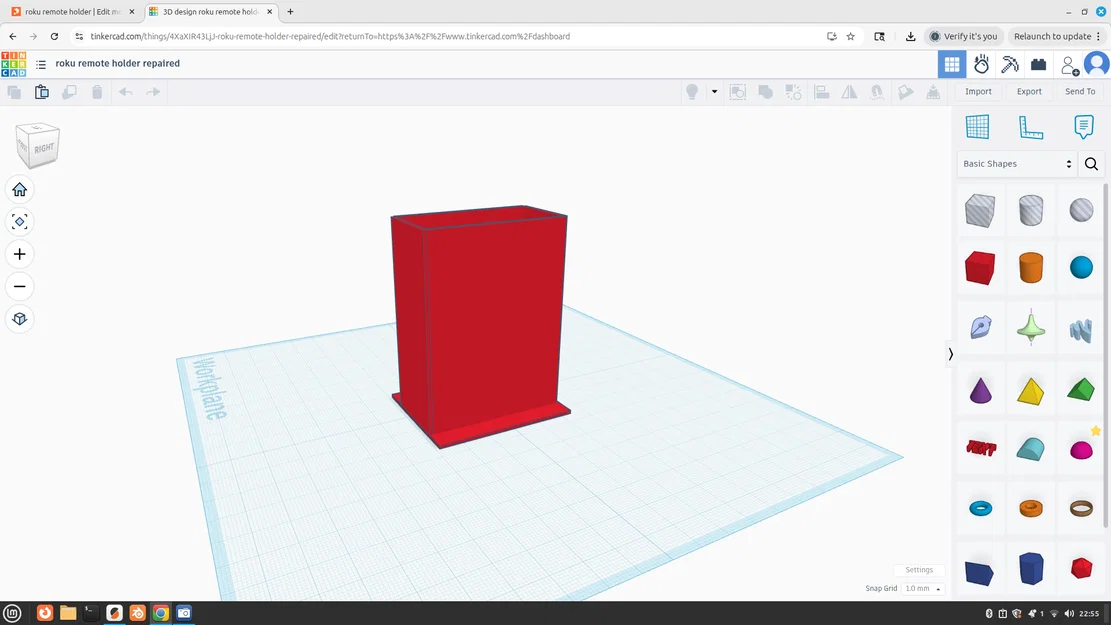This screenshot has height=625, width=1111.
Task: Pick the blue Torus shape
Action: [981, 508]
